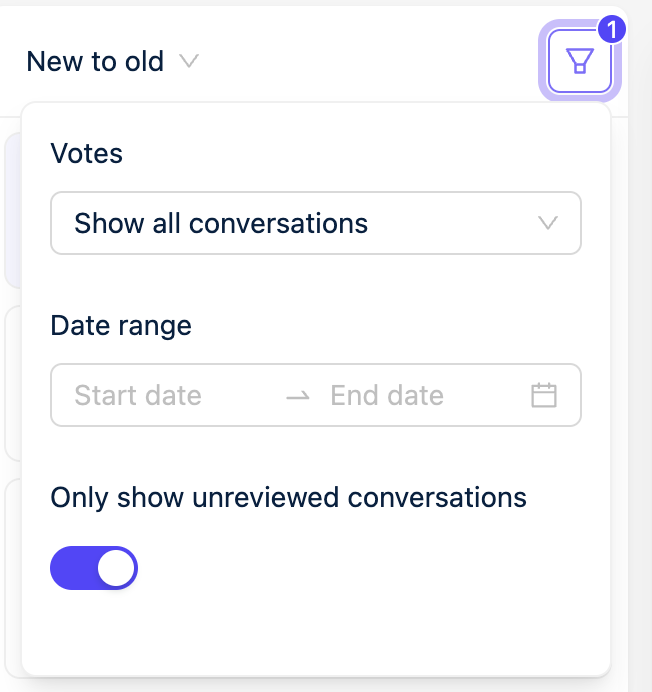Click the 'Date range' section label
The image size is (652, 692).
(120, 325)
